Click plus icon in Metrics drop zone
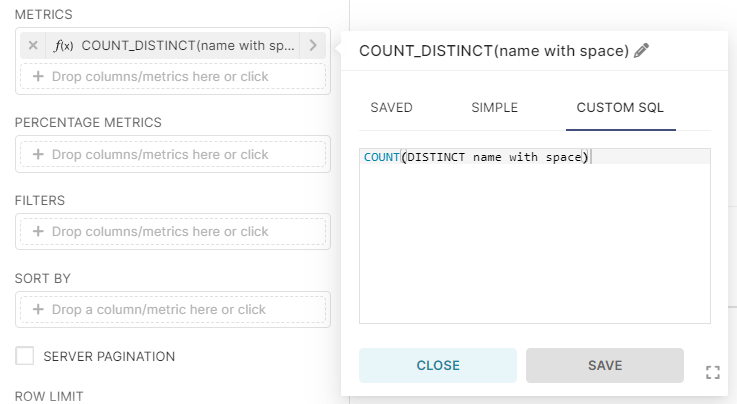 tap(38, 76)
